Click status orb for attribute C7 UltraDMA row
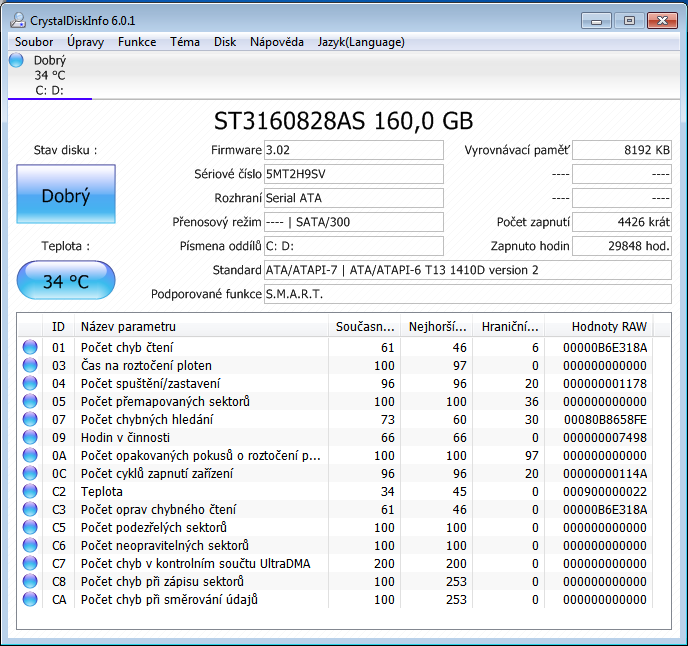The width and height of the screenshot is (688, 646). click(30, 563)
